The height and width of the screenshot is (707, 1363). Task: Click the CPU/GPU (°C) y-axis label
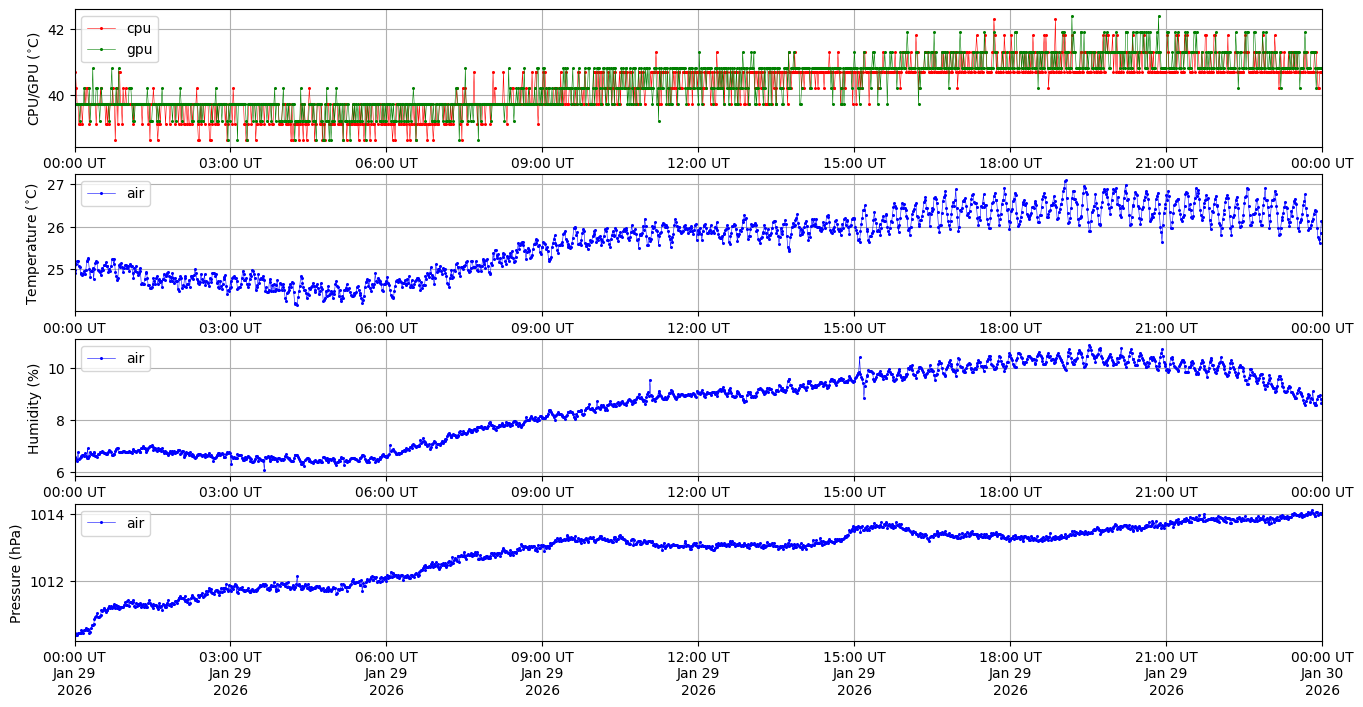point(34,79)
